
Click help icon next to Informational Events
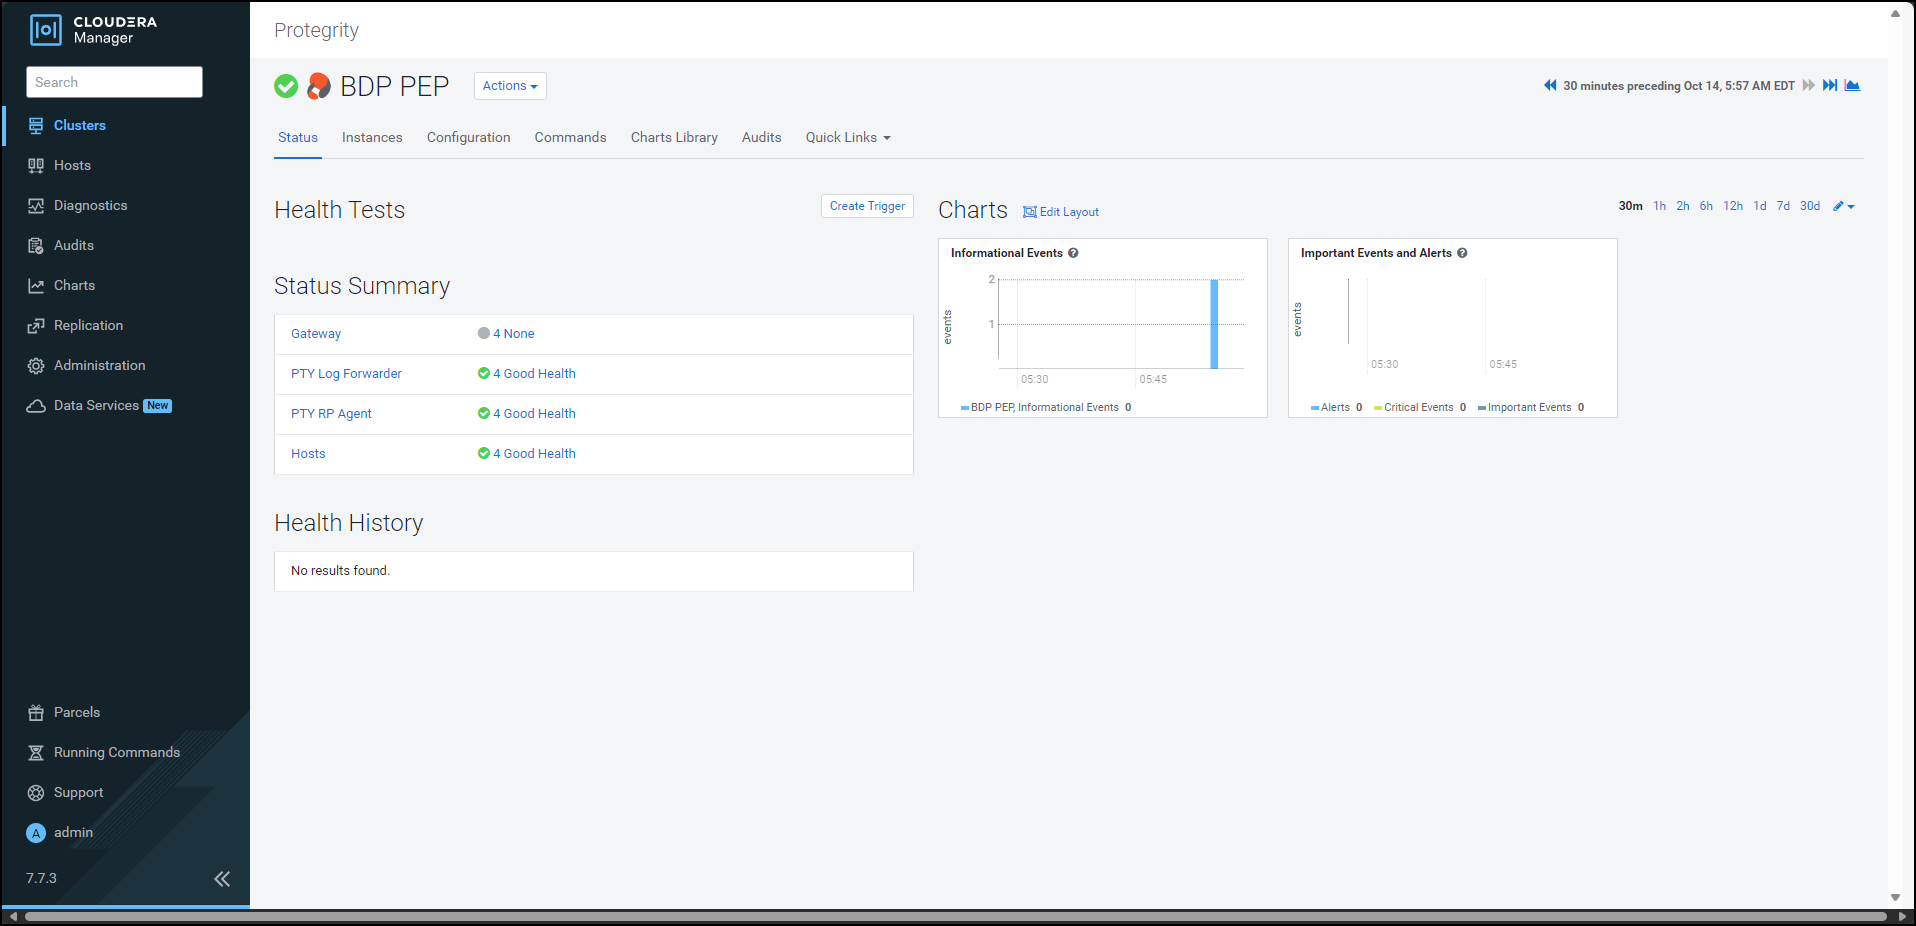[1073, 253]
